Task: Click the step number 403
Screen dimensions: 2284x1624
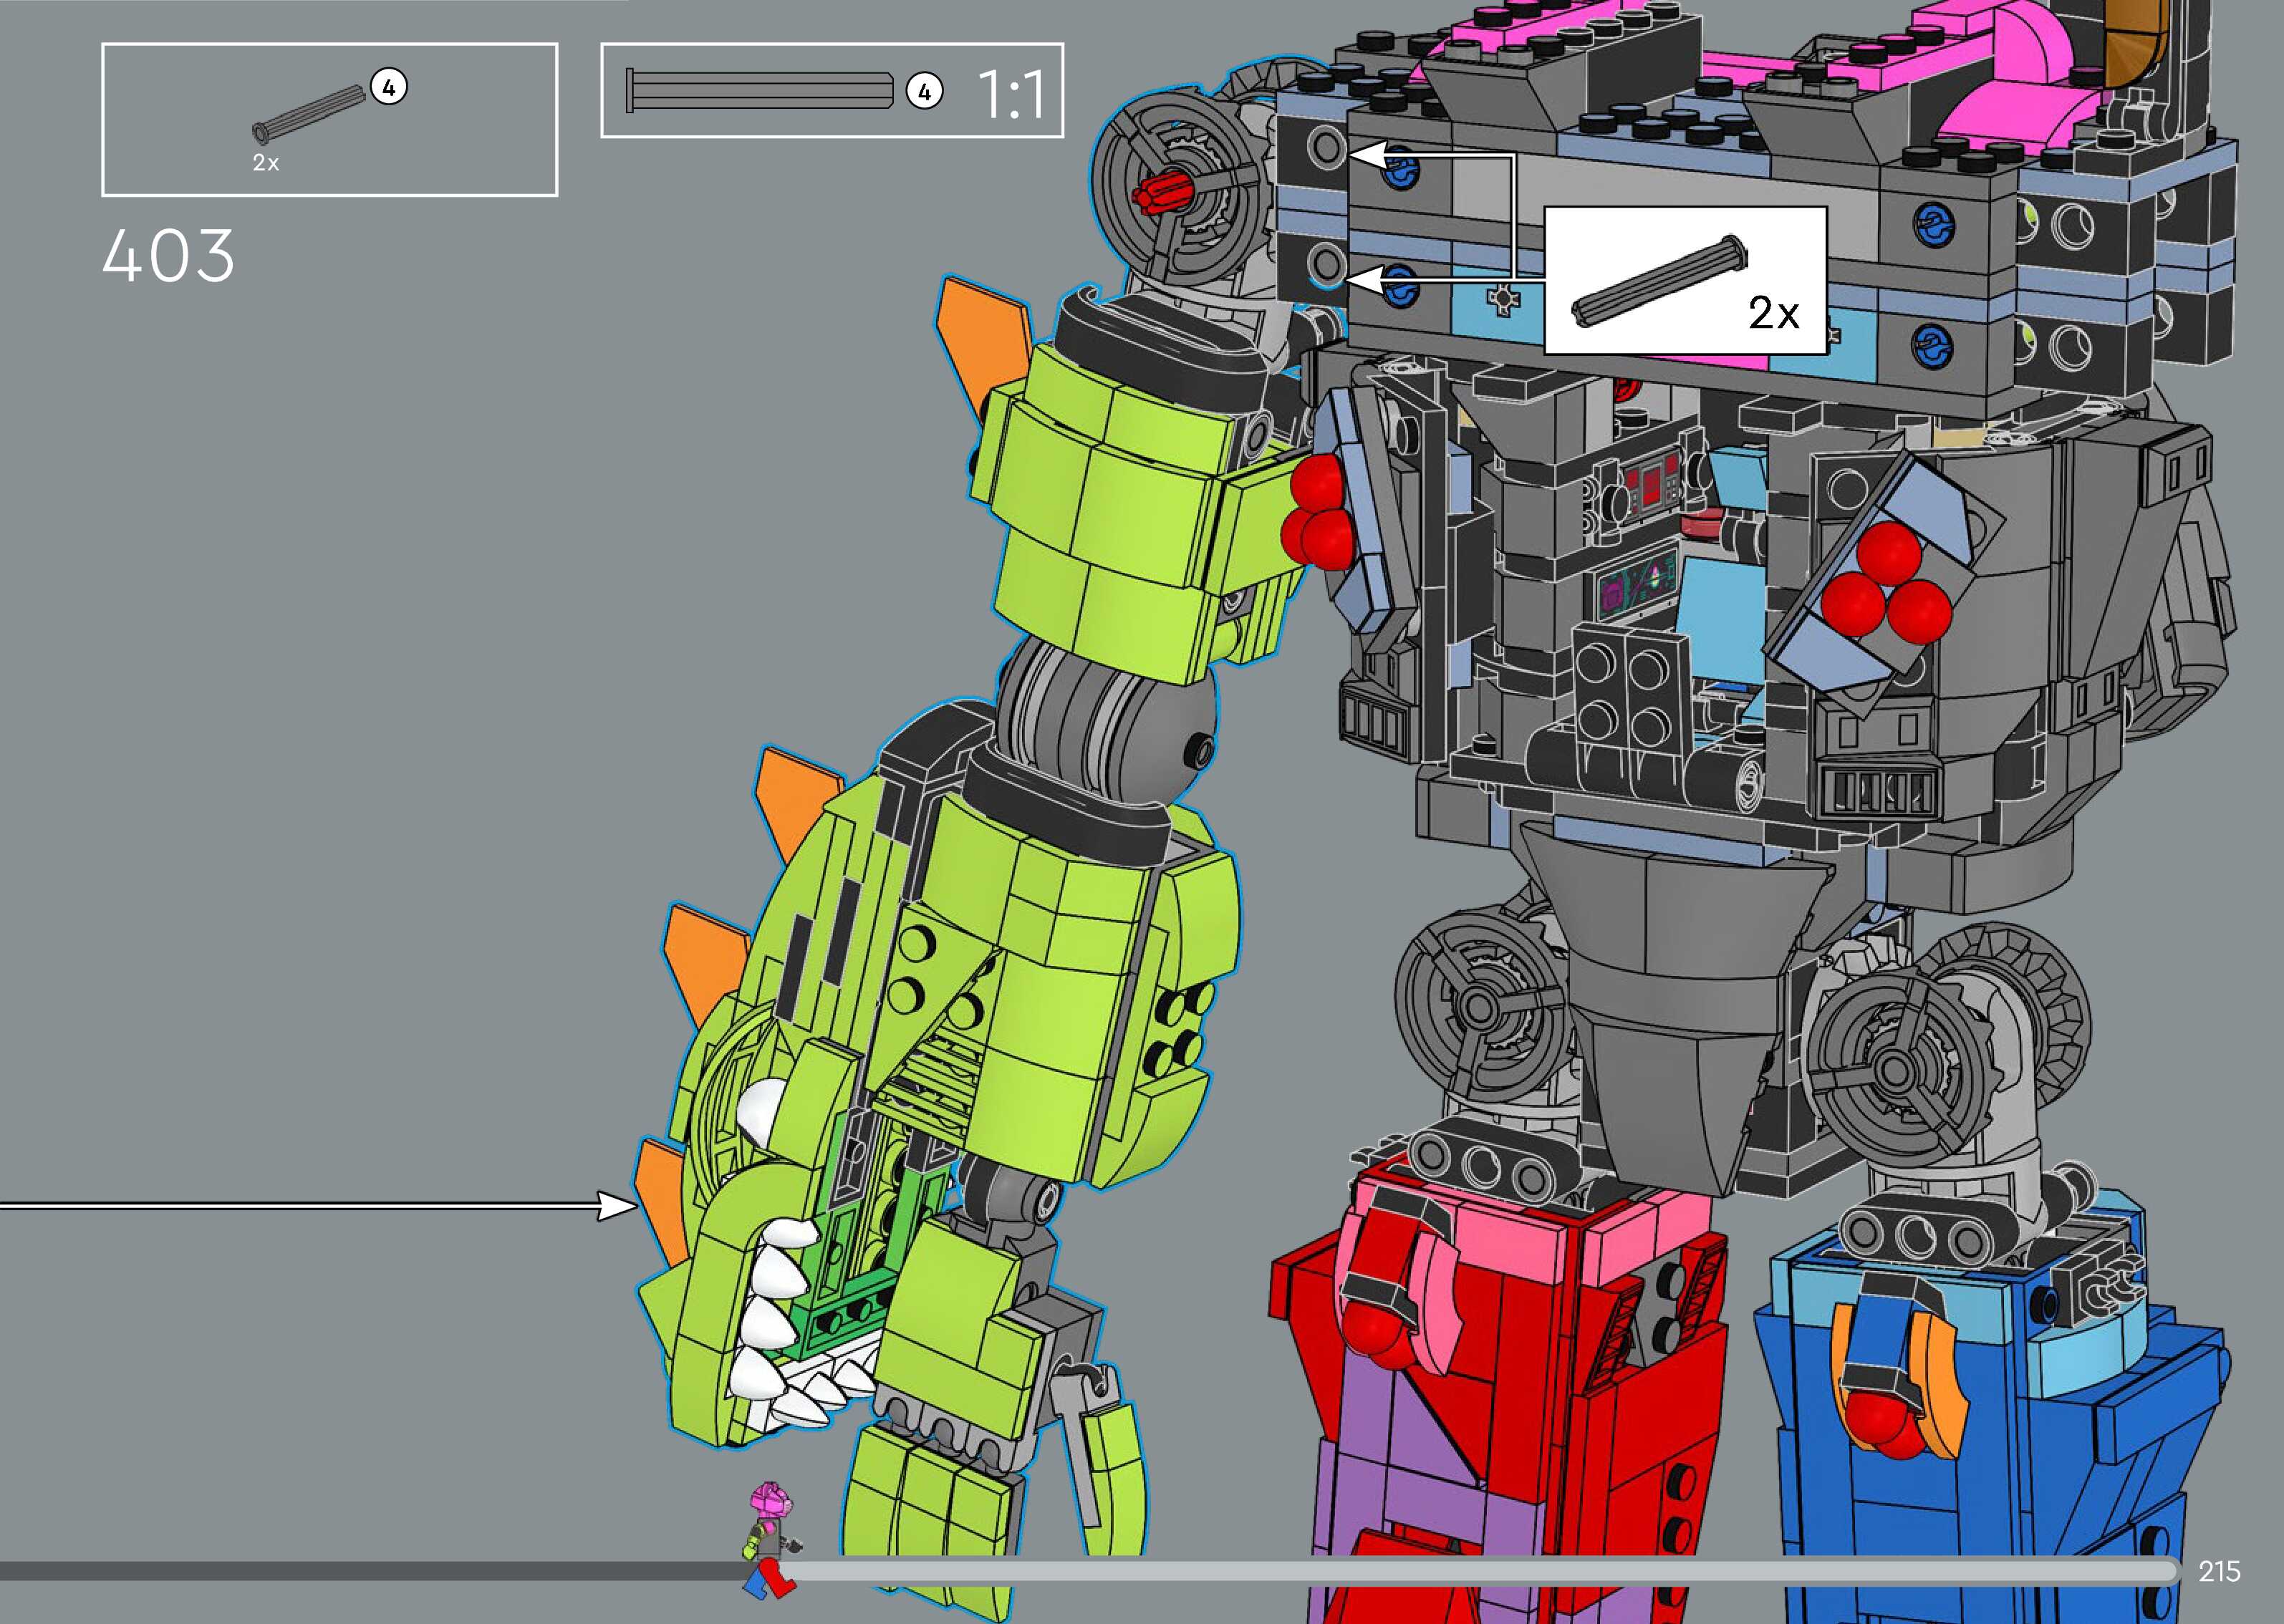Action: 168,256
